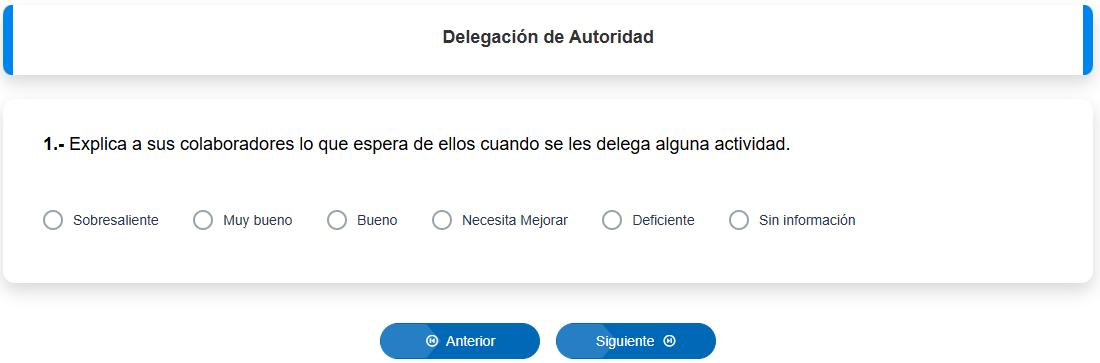Click the left blue accent bar of header
This screenshot has height=363, width=1100.
tap(8, 39)
